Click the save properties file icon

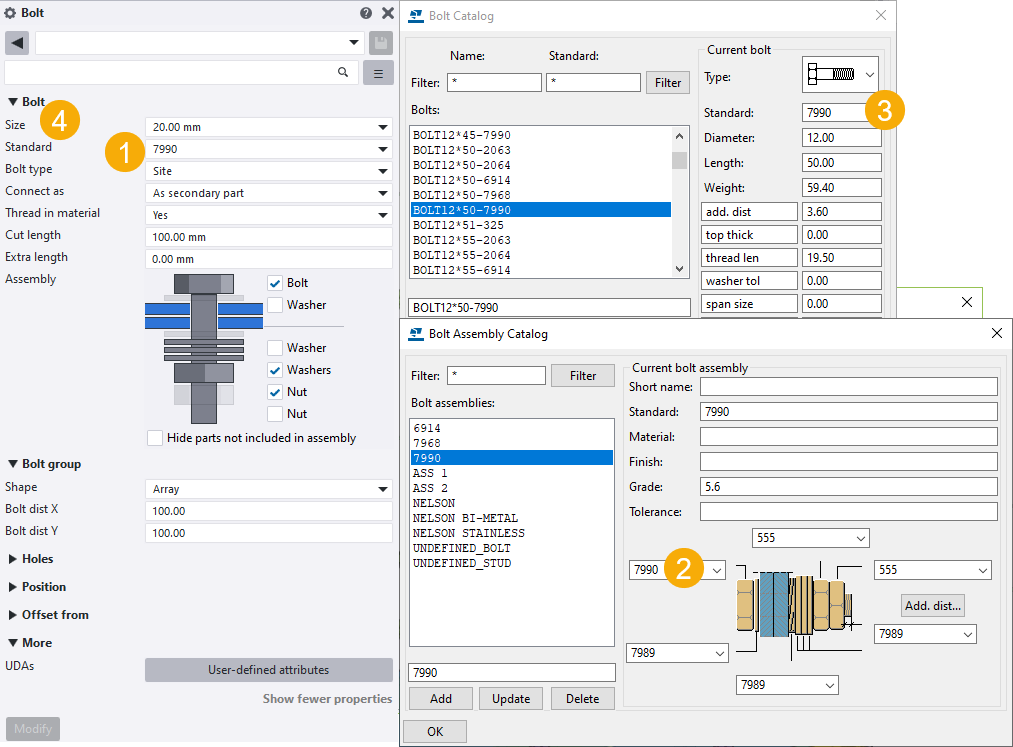tap(381, 43)
